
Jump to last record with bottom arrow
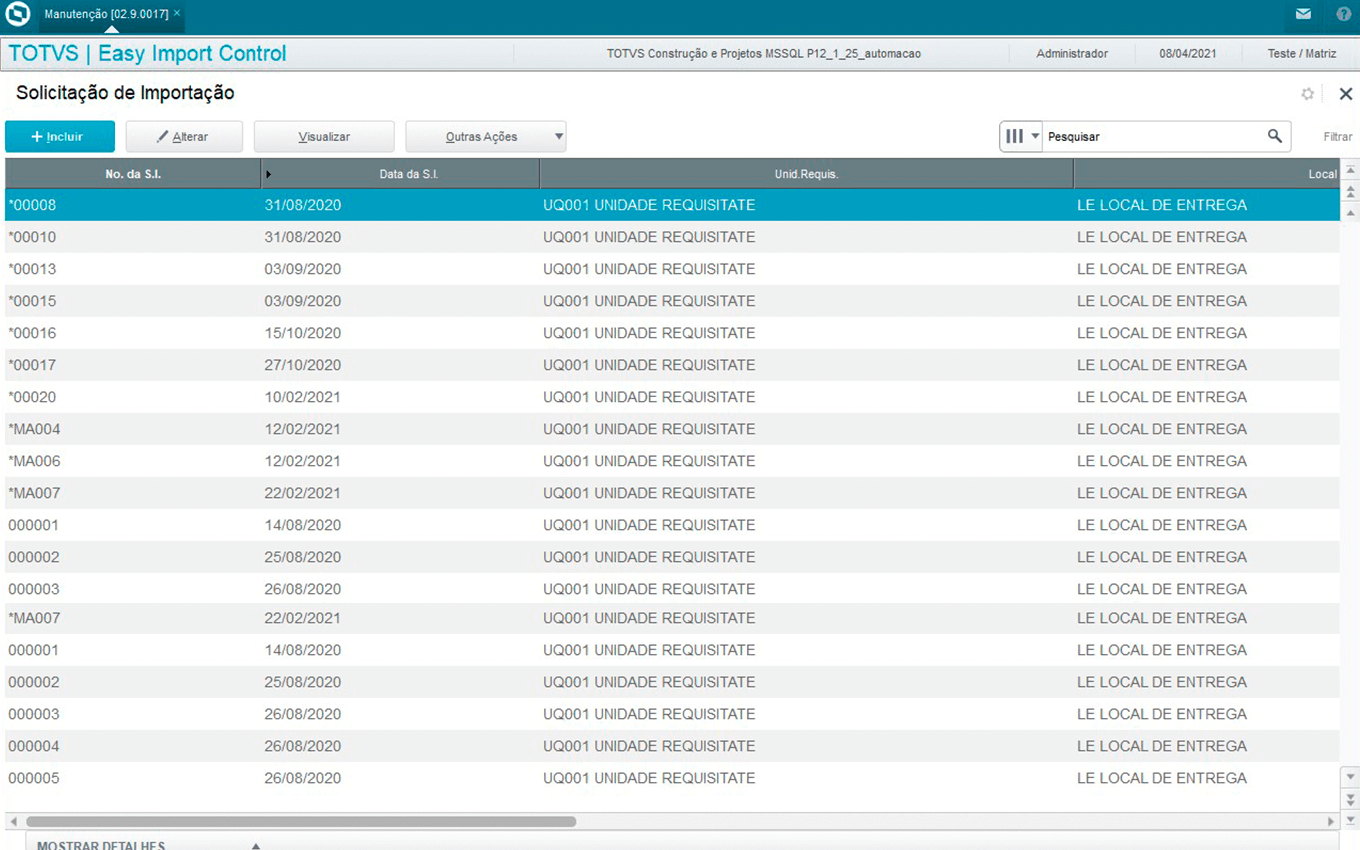pyautogui.click(x=1350, y=820)
